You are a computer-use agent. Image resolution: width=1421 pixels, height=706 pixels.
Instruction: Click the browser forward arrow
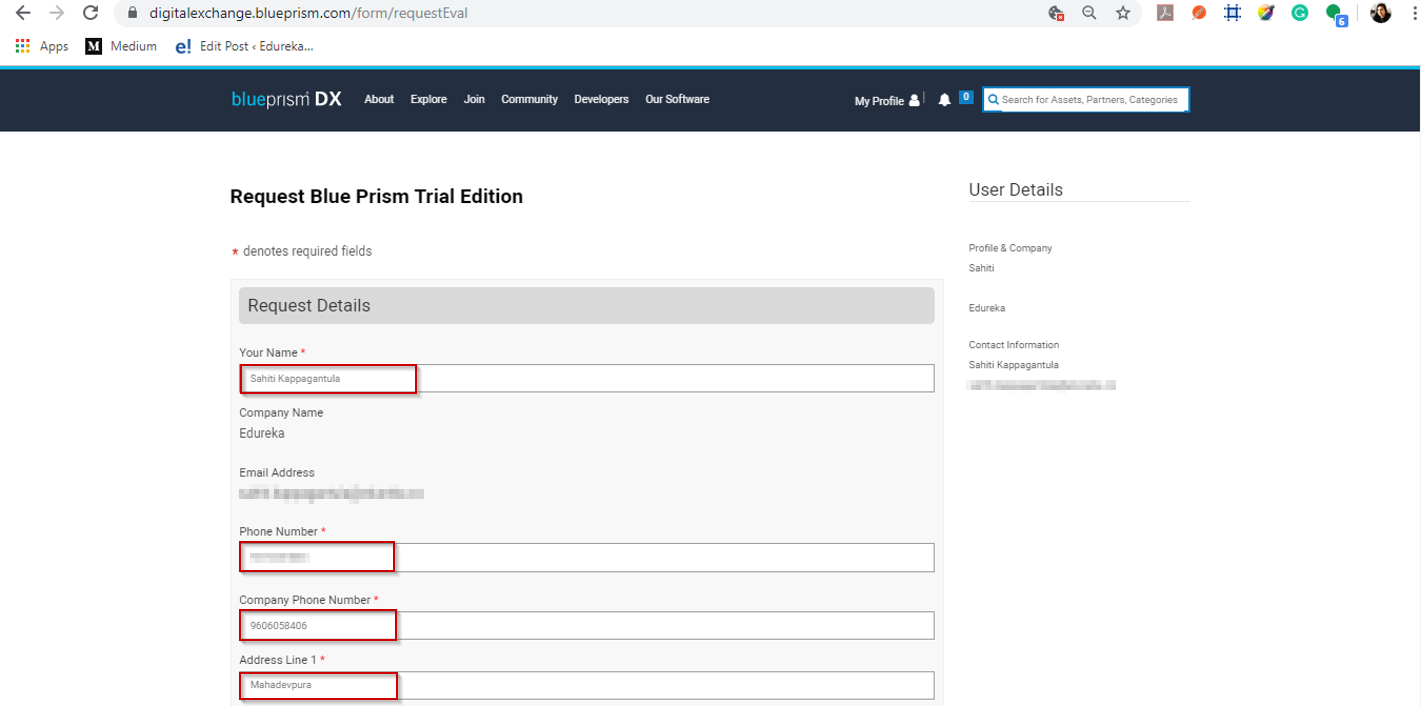(x=57, y=13)
